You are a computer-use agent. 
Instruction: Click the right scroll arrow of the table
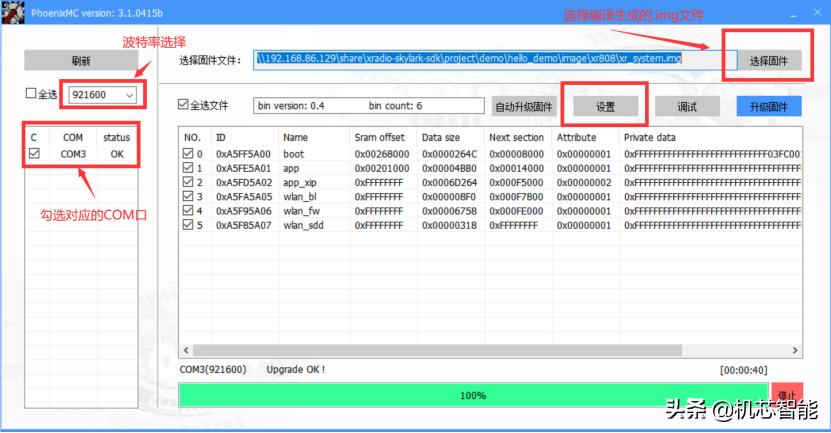pyautogui.click(x=795, y=350)
